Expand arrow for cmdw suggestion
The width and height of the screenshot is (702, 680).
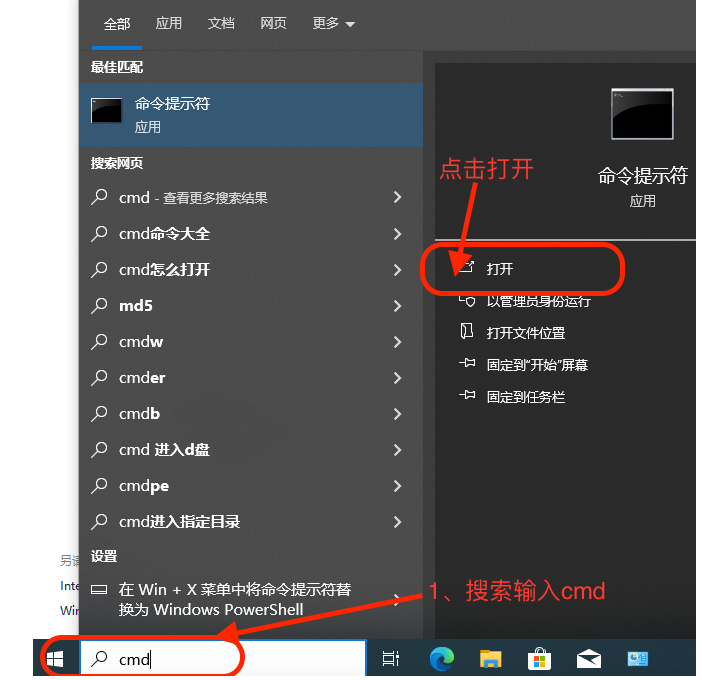click(x=397, y=342)
